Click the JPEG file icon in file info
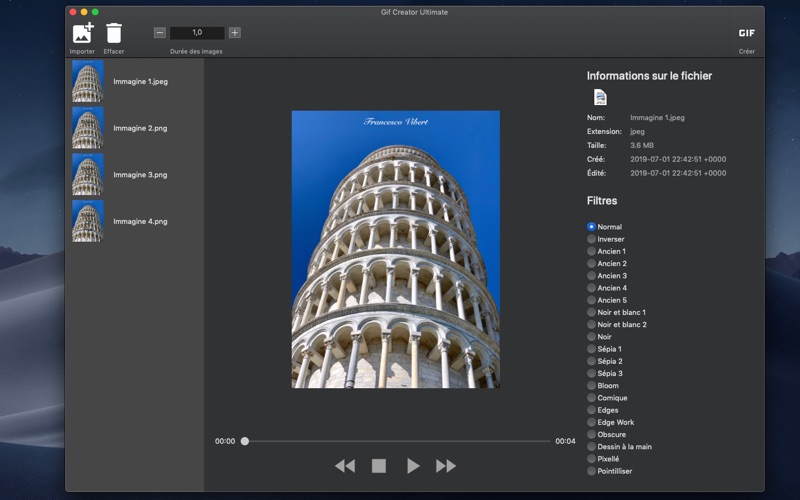Image resolution: width=800 pixels, height=500 pixels. [600, 97]
